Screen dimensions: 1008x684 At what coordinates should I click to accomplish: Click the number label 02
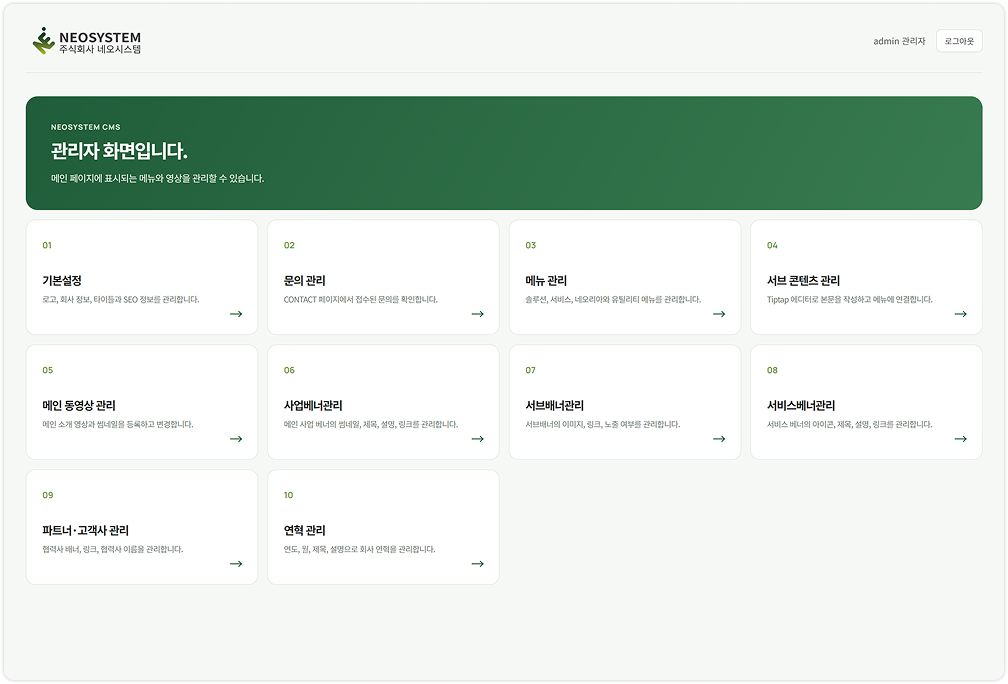coord(289,245)
